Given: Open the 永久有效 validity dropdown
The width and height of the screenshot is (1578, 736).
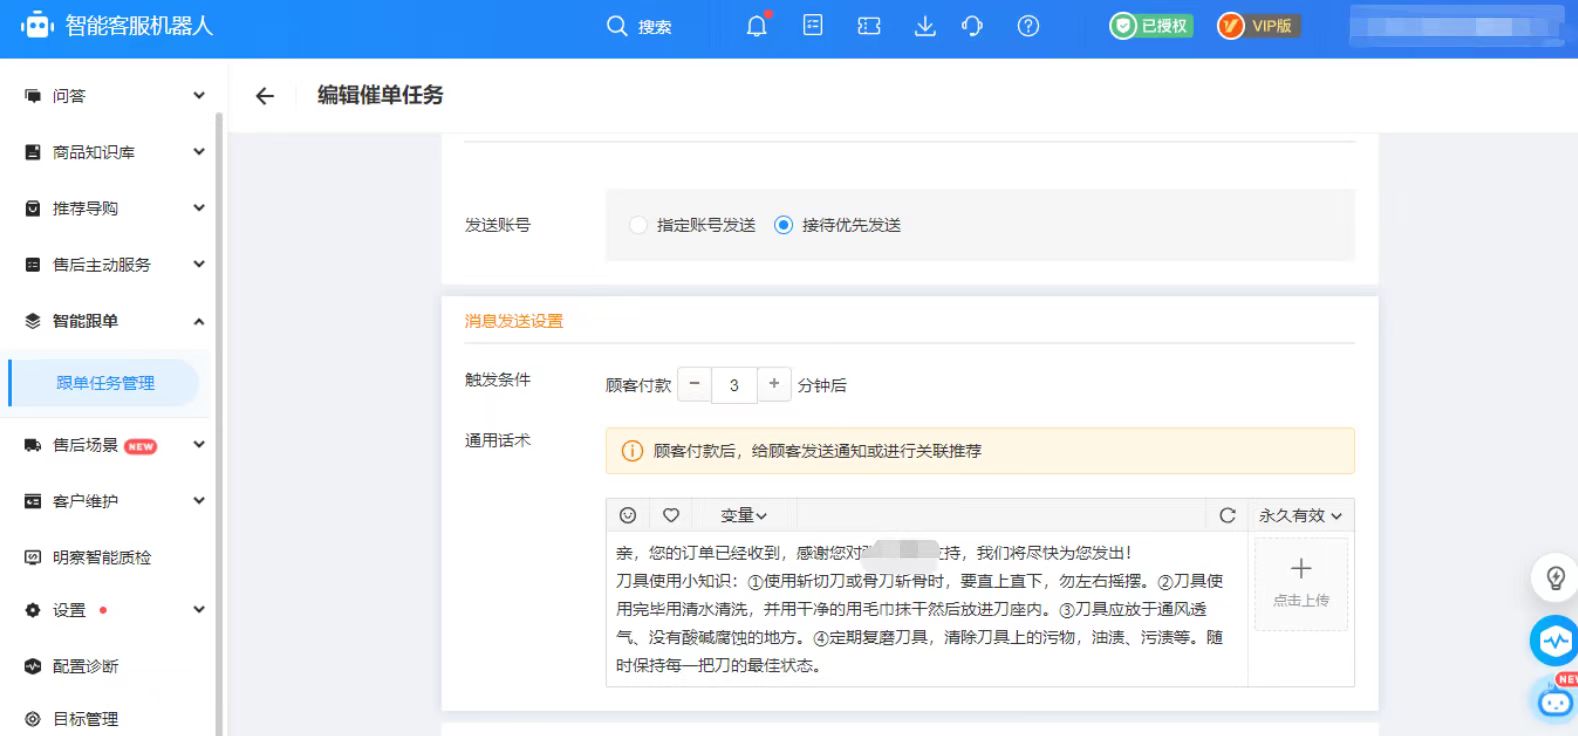Looking at the screenshot, I should pos(1300,515).
